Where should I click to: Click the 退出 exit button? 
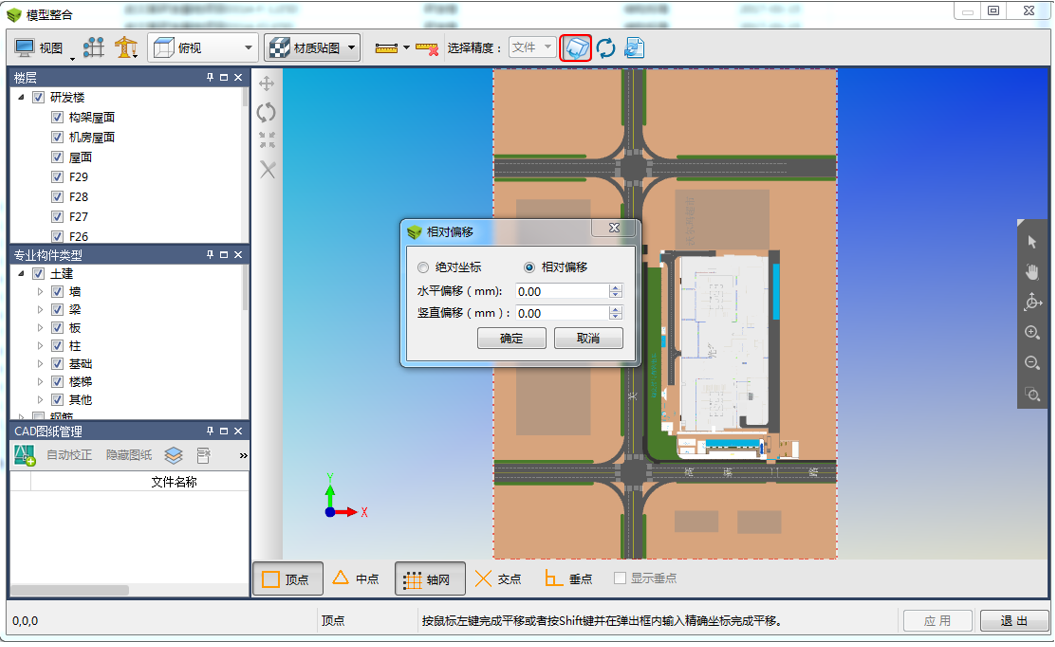1013,620
